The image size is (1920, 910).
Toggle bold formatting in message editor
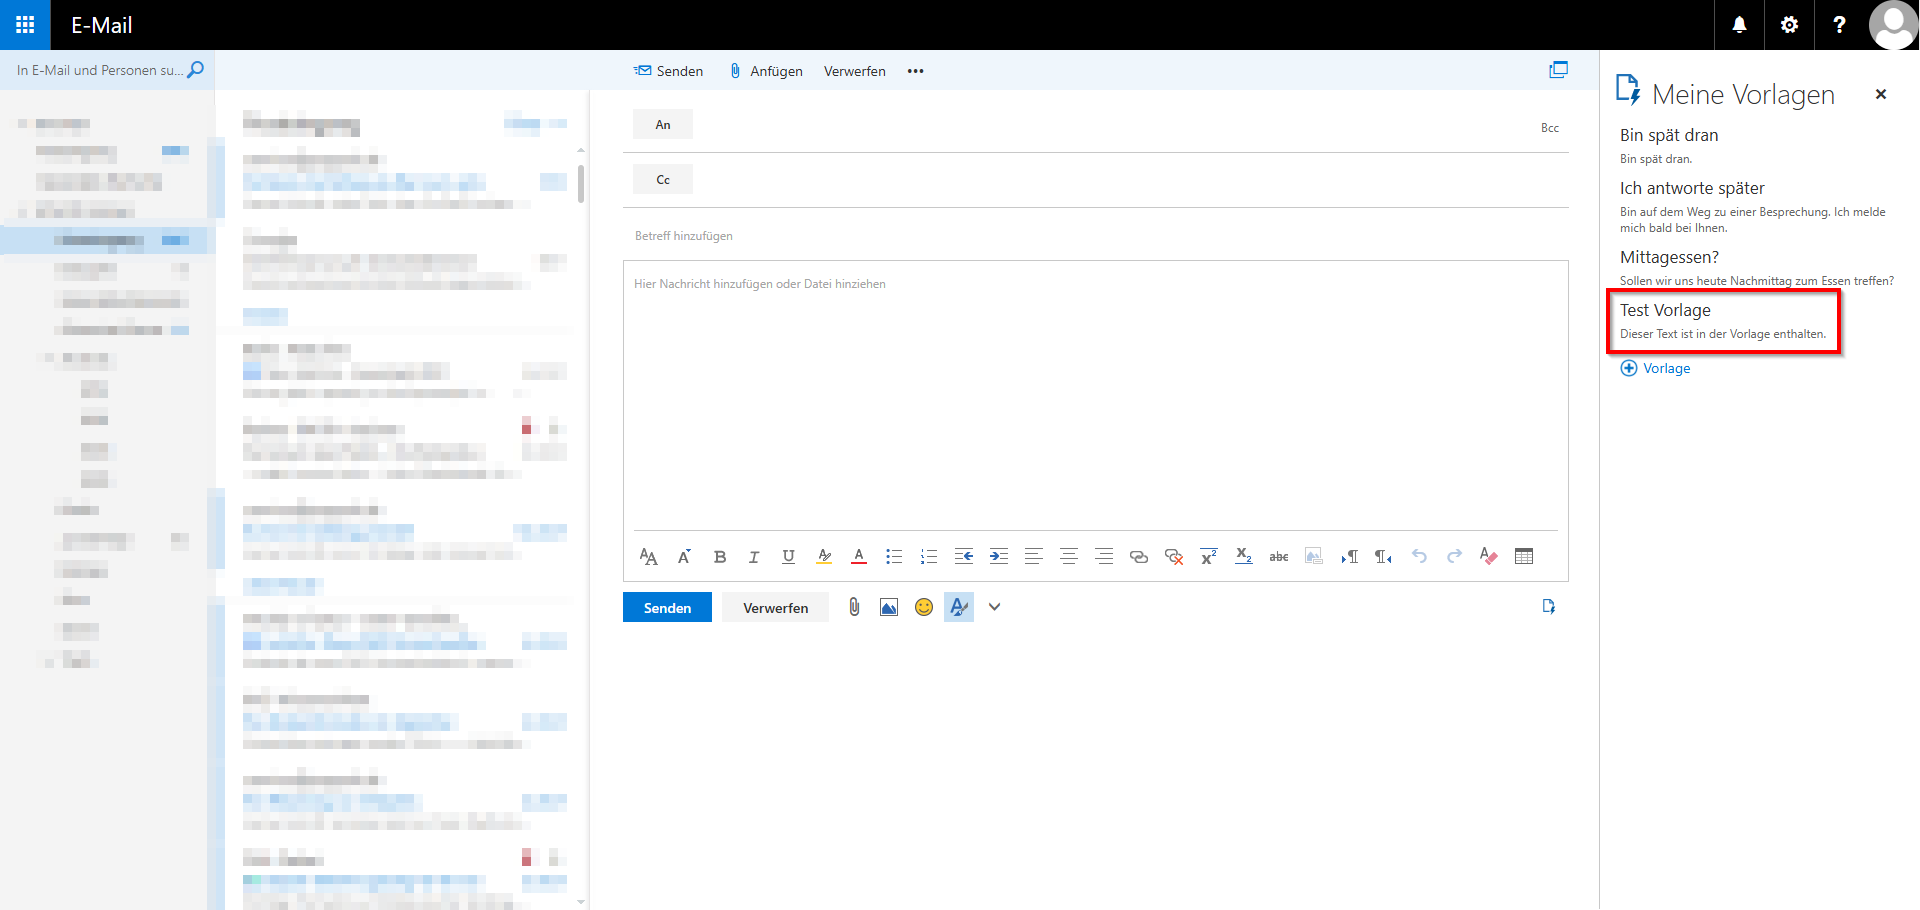719,557
